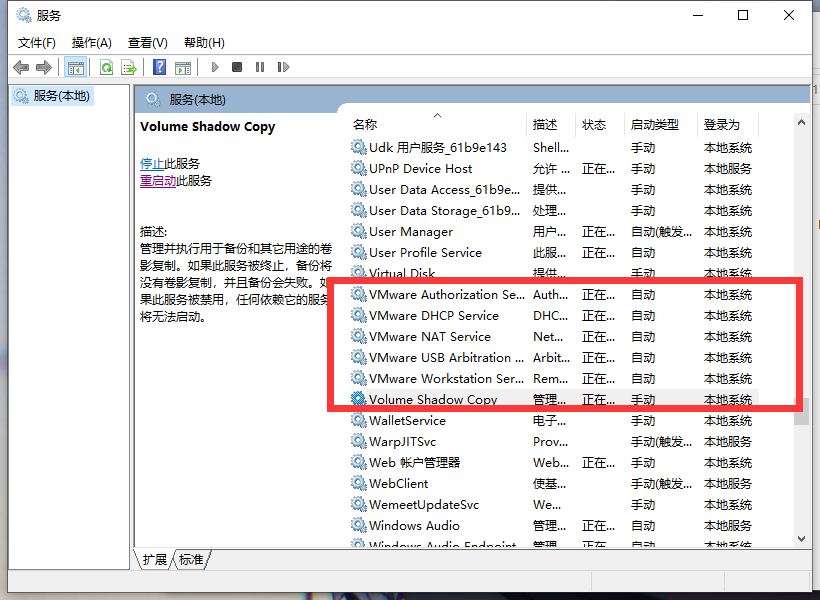
Task: Select the gear icon of VMware DHCP Service
Action: 358,315
